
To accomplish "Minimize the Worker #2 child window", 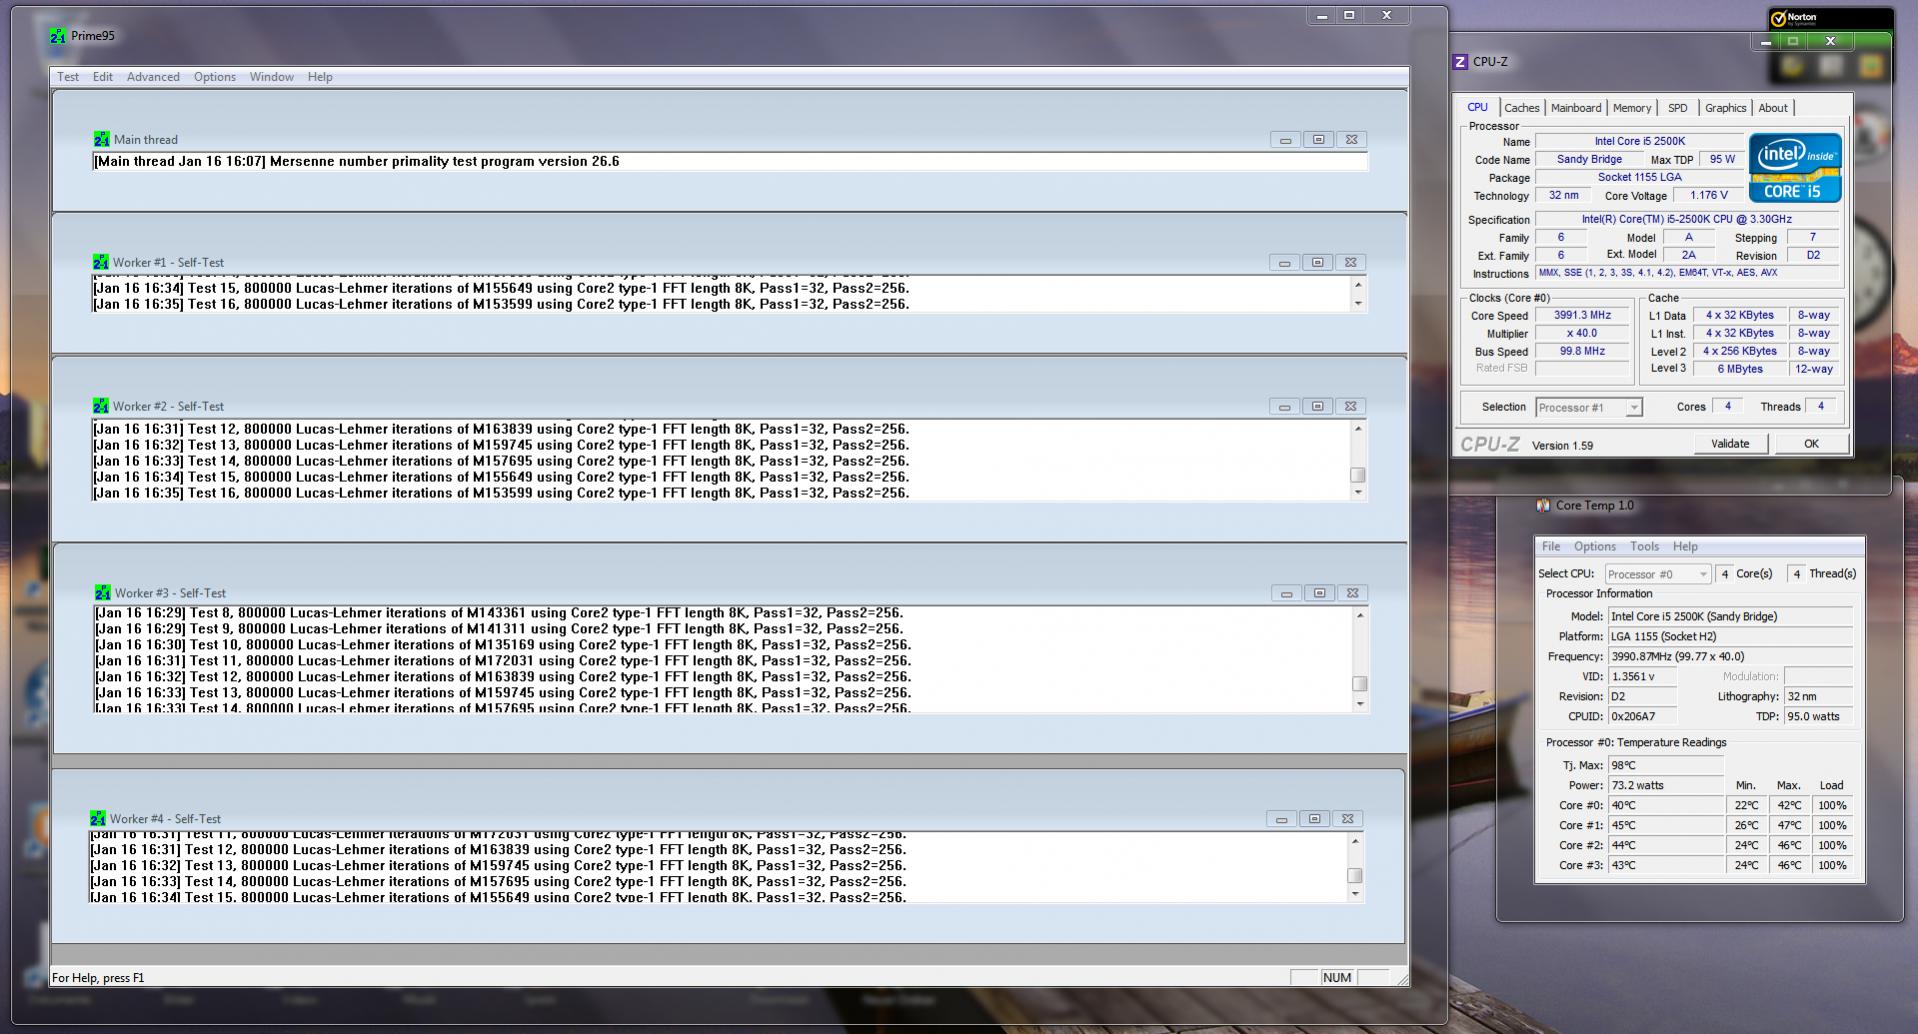I will (x=1284, y=407).
